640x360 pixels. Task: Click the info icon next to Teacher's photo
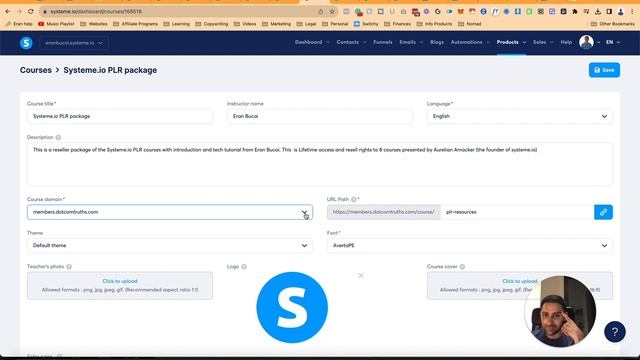69,267
